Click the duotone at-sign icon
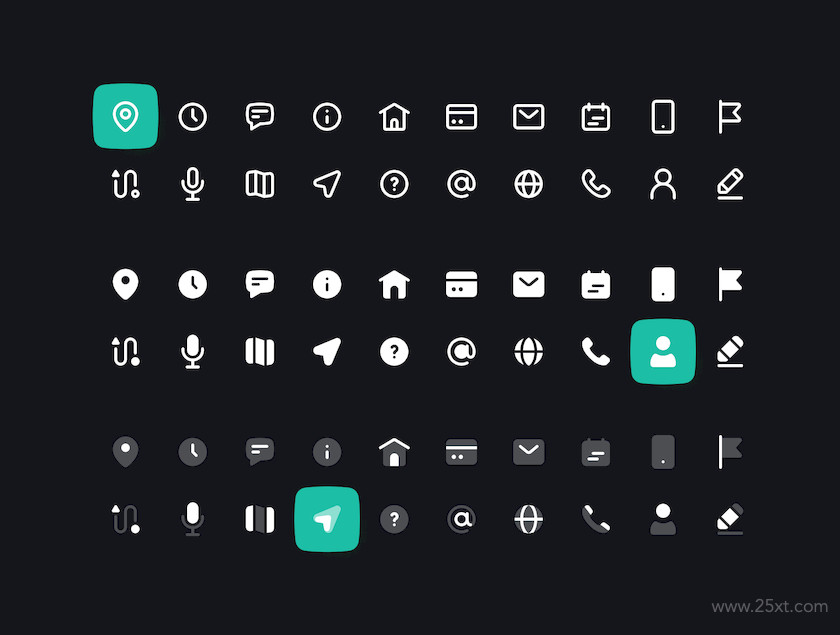Screen dimensions: 840x635 pyautogui.click(x=461, y=519)
